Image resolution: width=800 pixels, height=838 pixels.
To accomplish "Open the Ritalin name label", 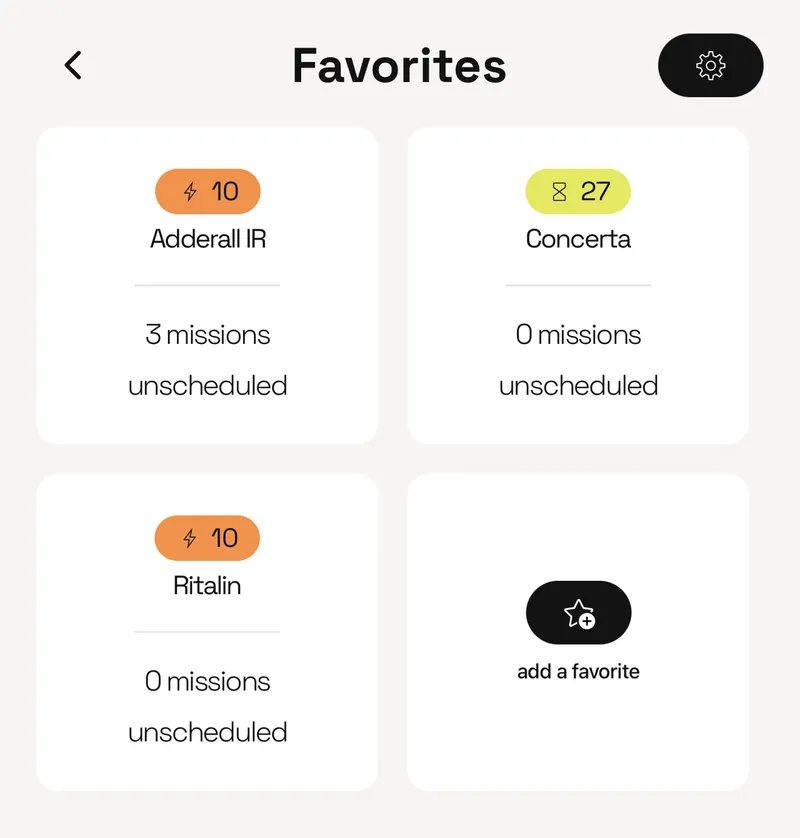I will pos(207,585).
